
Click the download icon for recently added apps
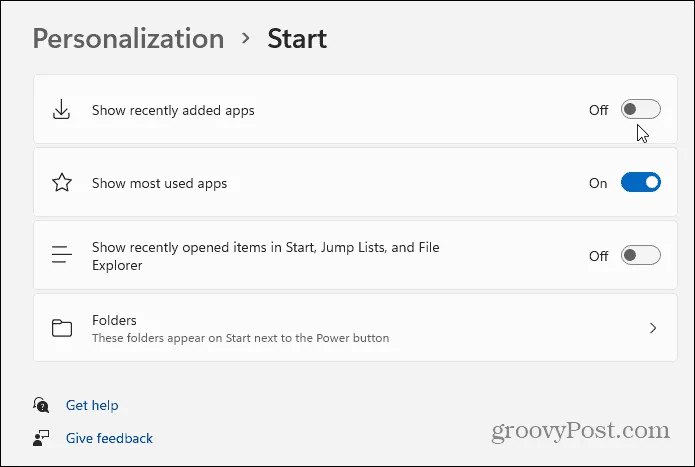coord(61,109)
